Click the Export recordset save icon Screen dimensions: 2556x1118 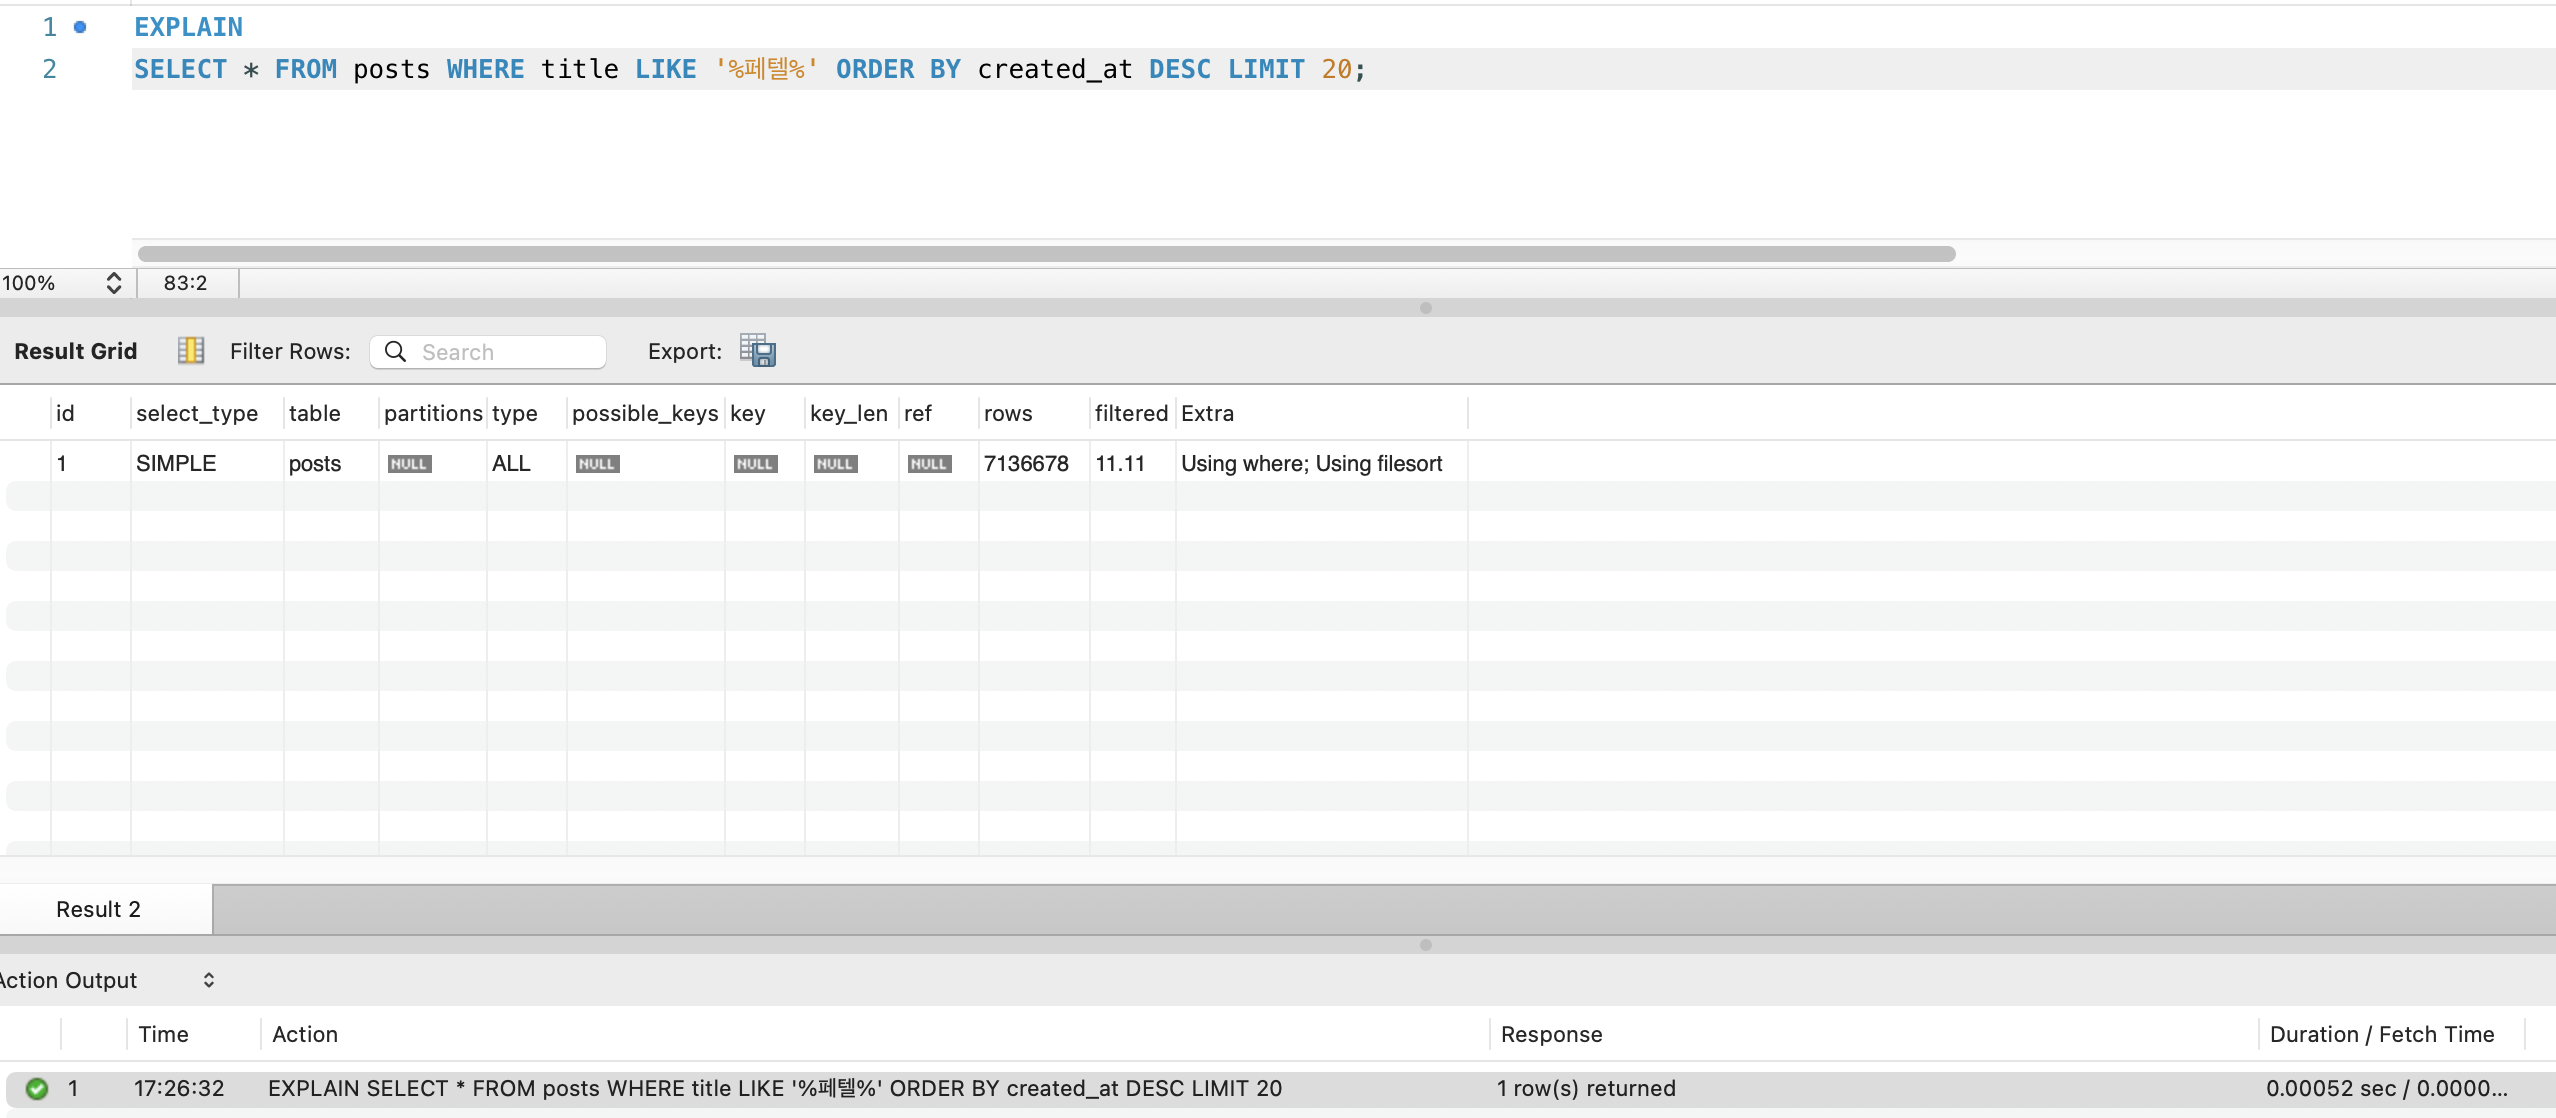click(757, 351)
